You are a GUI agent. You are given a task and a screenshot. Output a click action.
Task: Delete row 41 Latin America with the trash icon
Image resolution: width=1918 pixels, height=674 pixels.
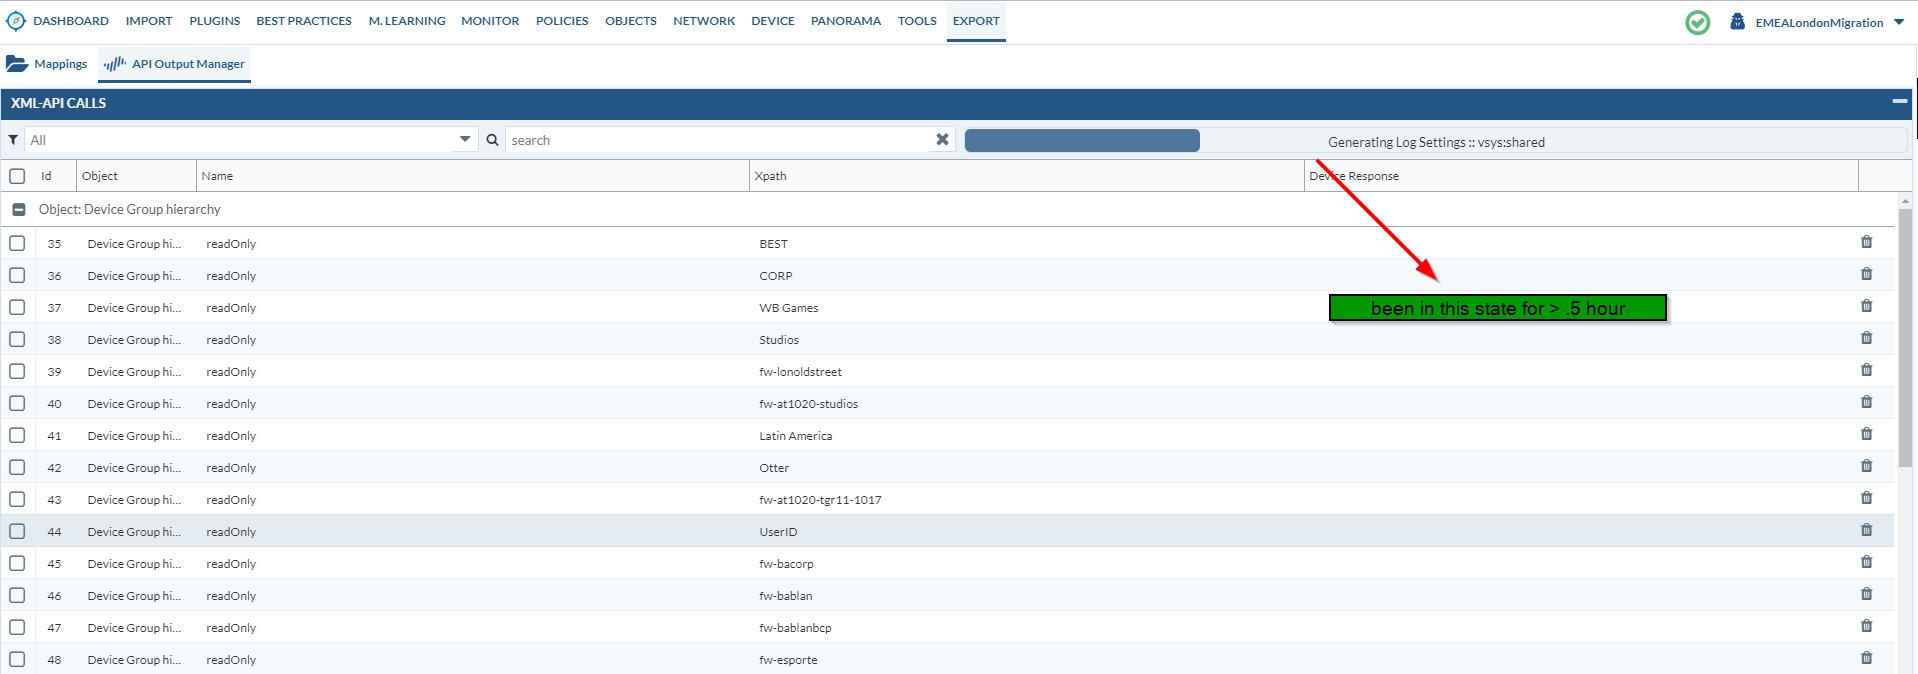1866,434
